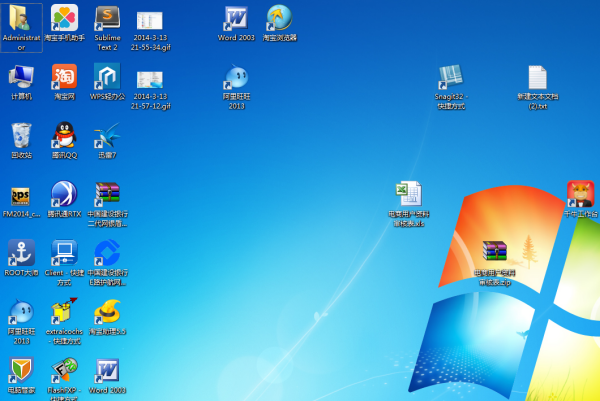Screen dimensions: 600x401
Task: Open 淘宝助理5.5 wizard hat icon
Action: (107, 317)
